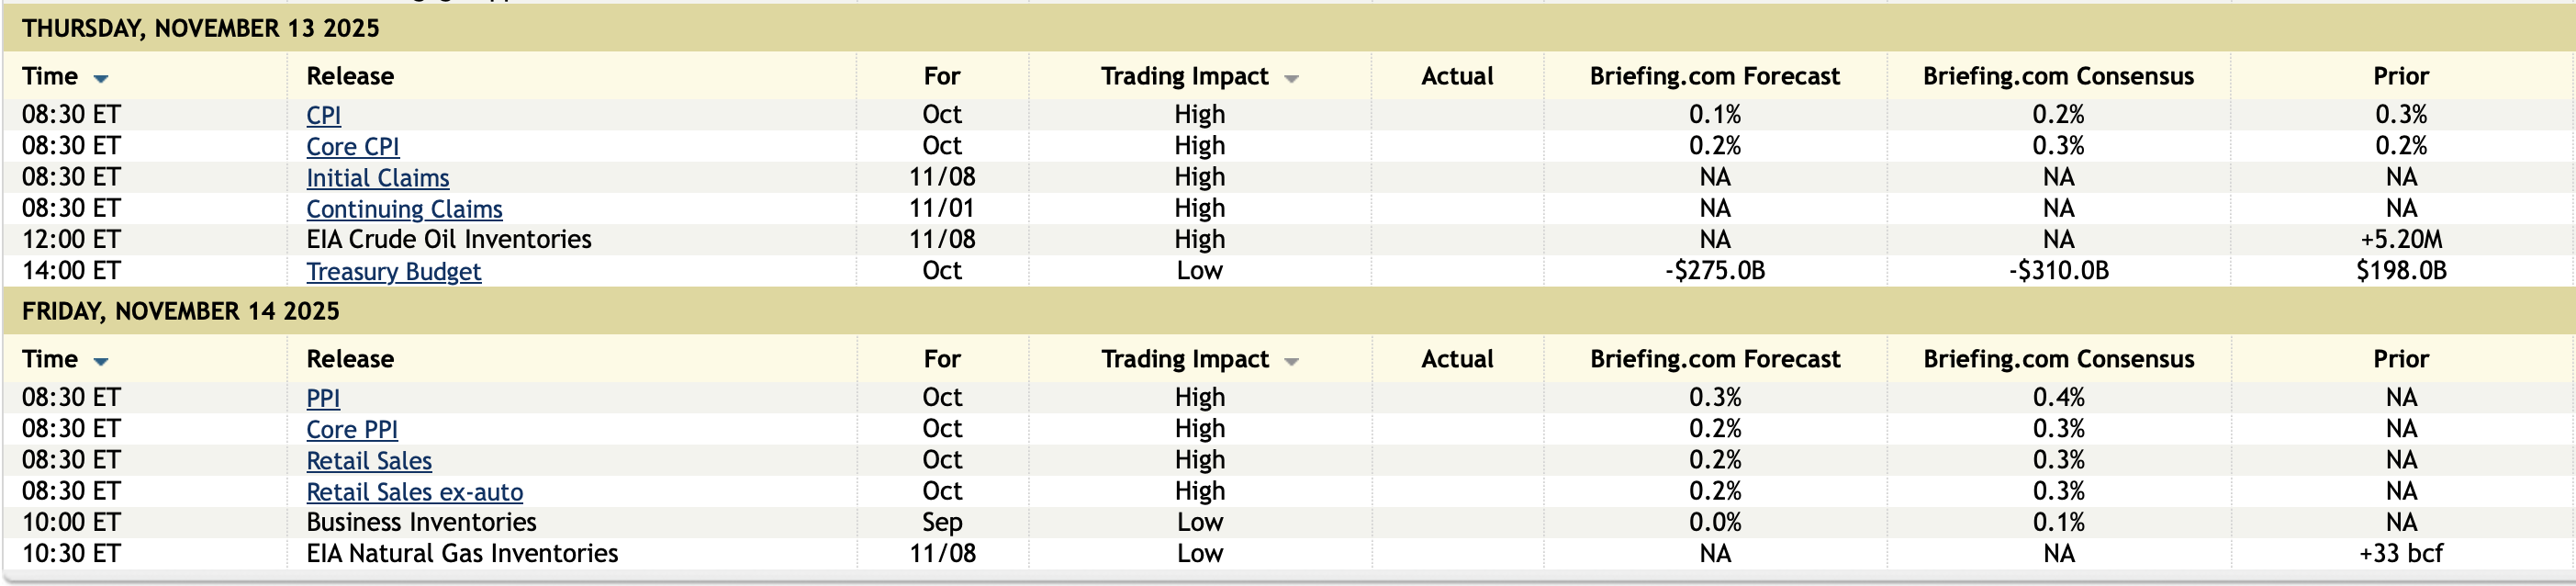
Task: Follow the Continuing Claims link
Action: point(404,209)
